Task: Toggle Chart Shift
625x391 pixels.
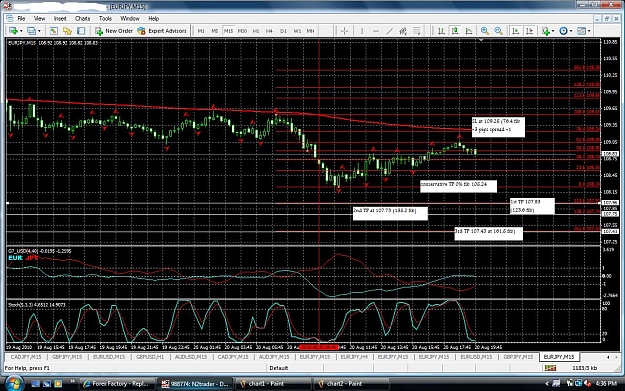Action: tap(529, 31)
